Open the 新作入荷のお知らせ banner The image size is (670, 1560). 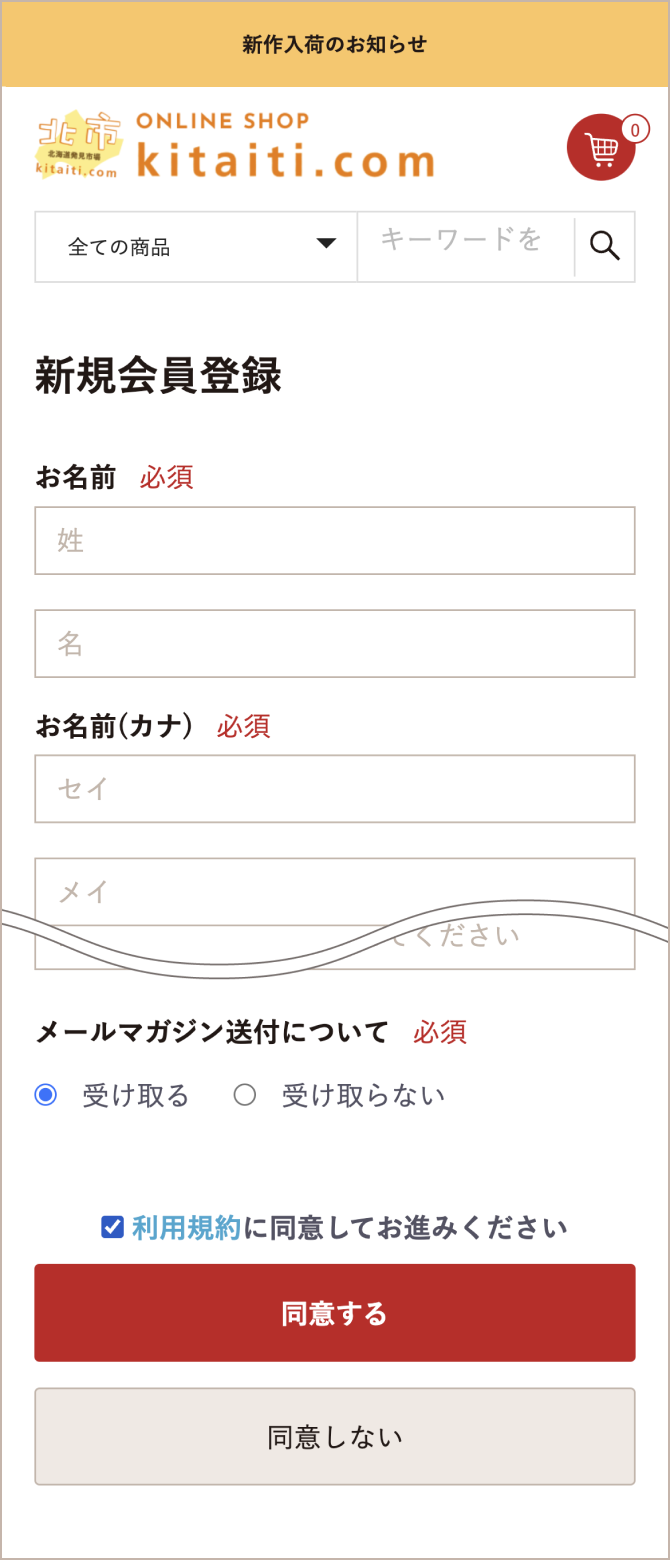pyautogui.click(x=335, y=44)
